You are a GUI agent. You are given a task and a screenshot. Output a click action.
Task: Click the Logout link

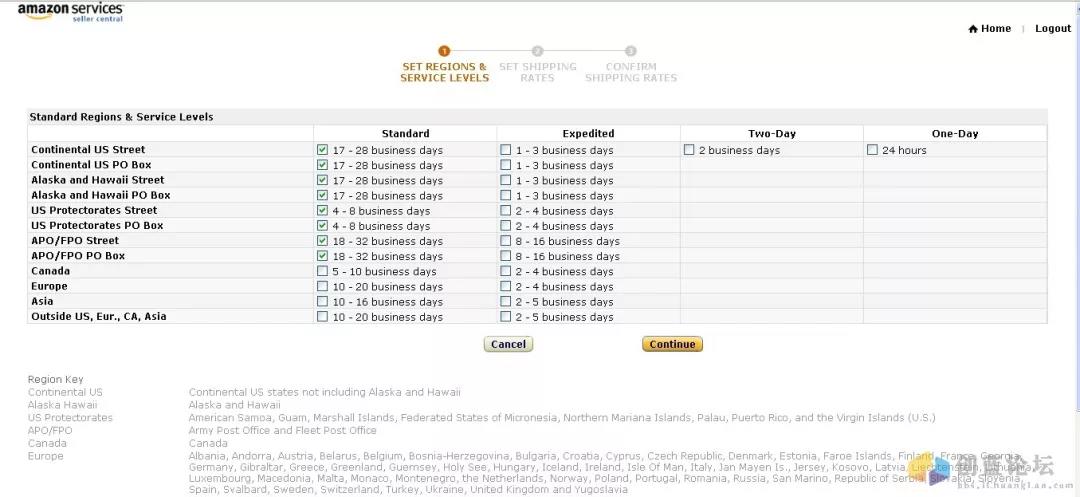coord(1053,29)
